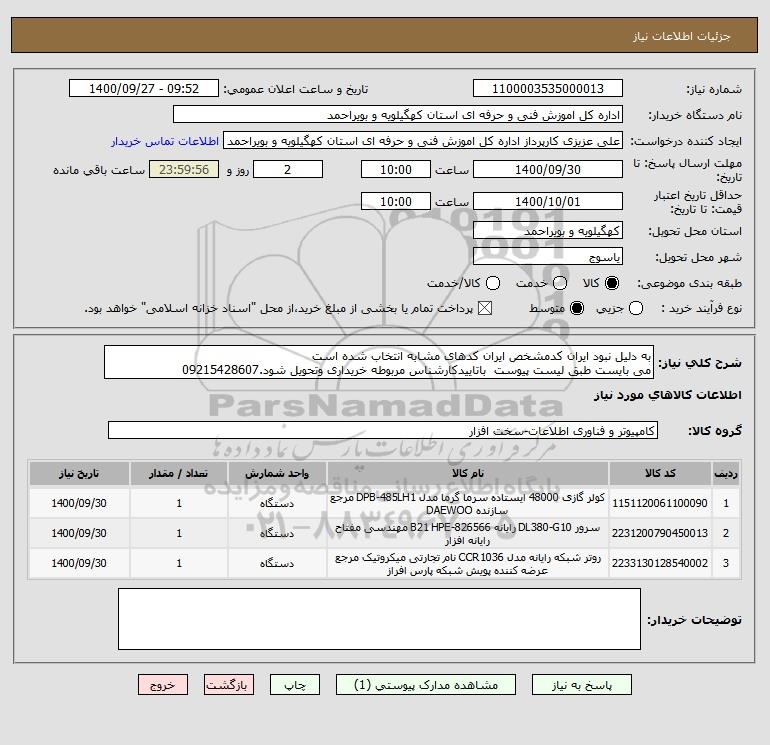Click the نام دستگاه خریدار field
This screenshot has height=745, width=770.
tap(398, 115)
